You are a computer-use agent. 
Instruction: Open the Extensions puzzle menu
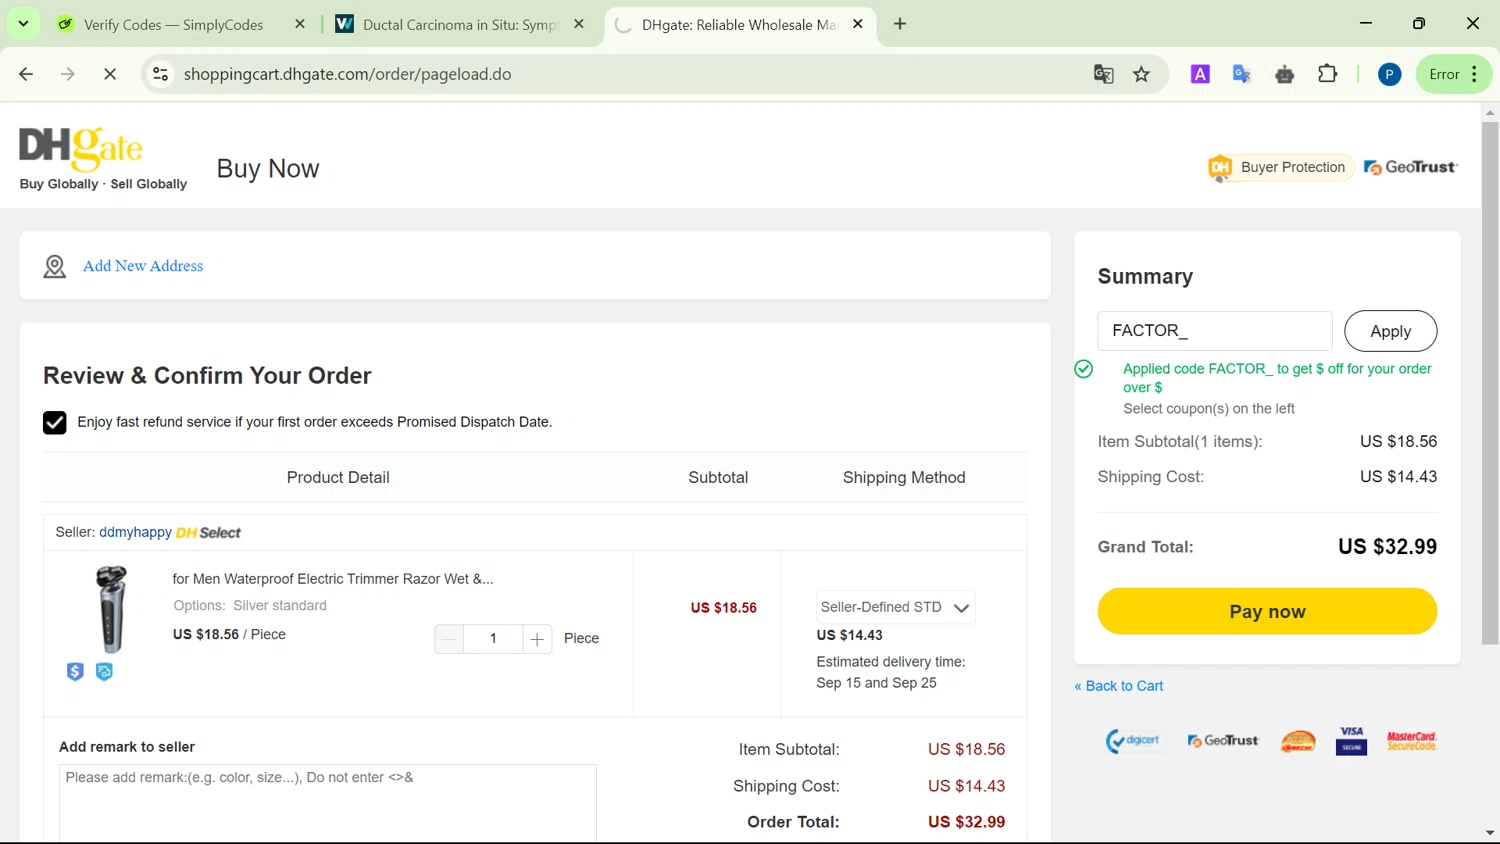coord(1328,74)
